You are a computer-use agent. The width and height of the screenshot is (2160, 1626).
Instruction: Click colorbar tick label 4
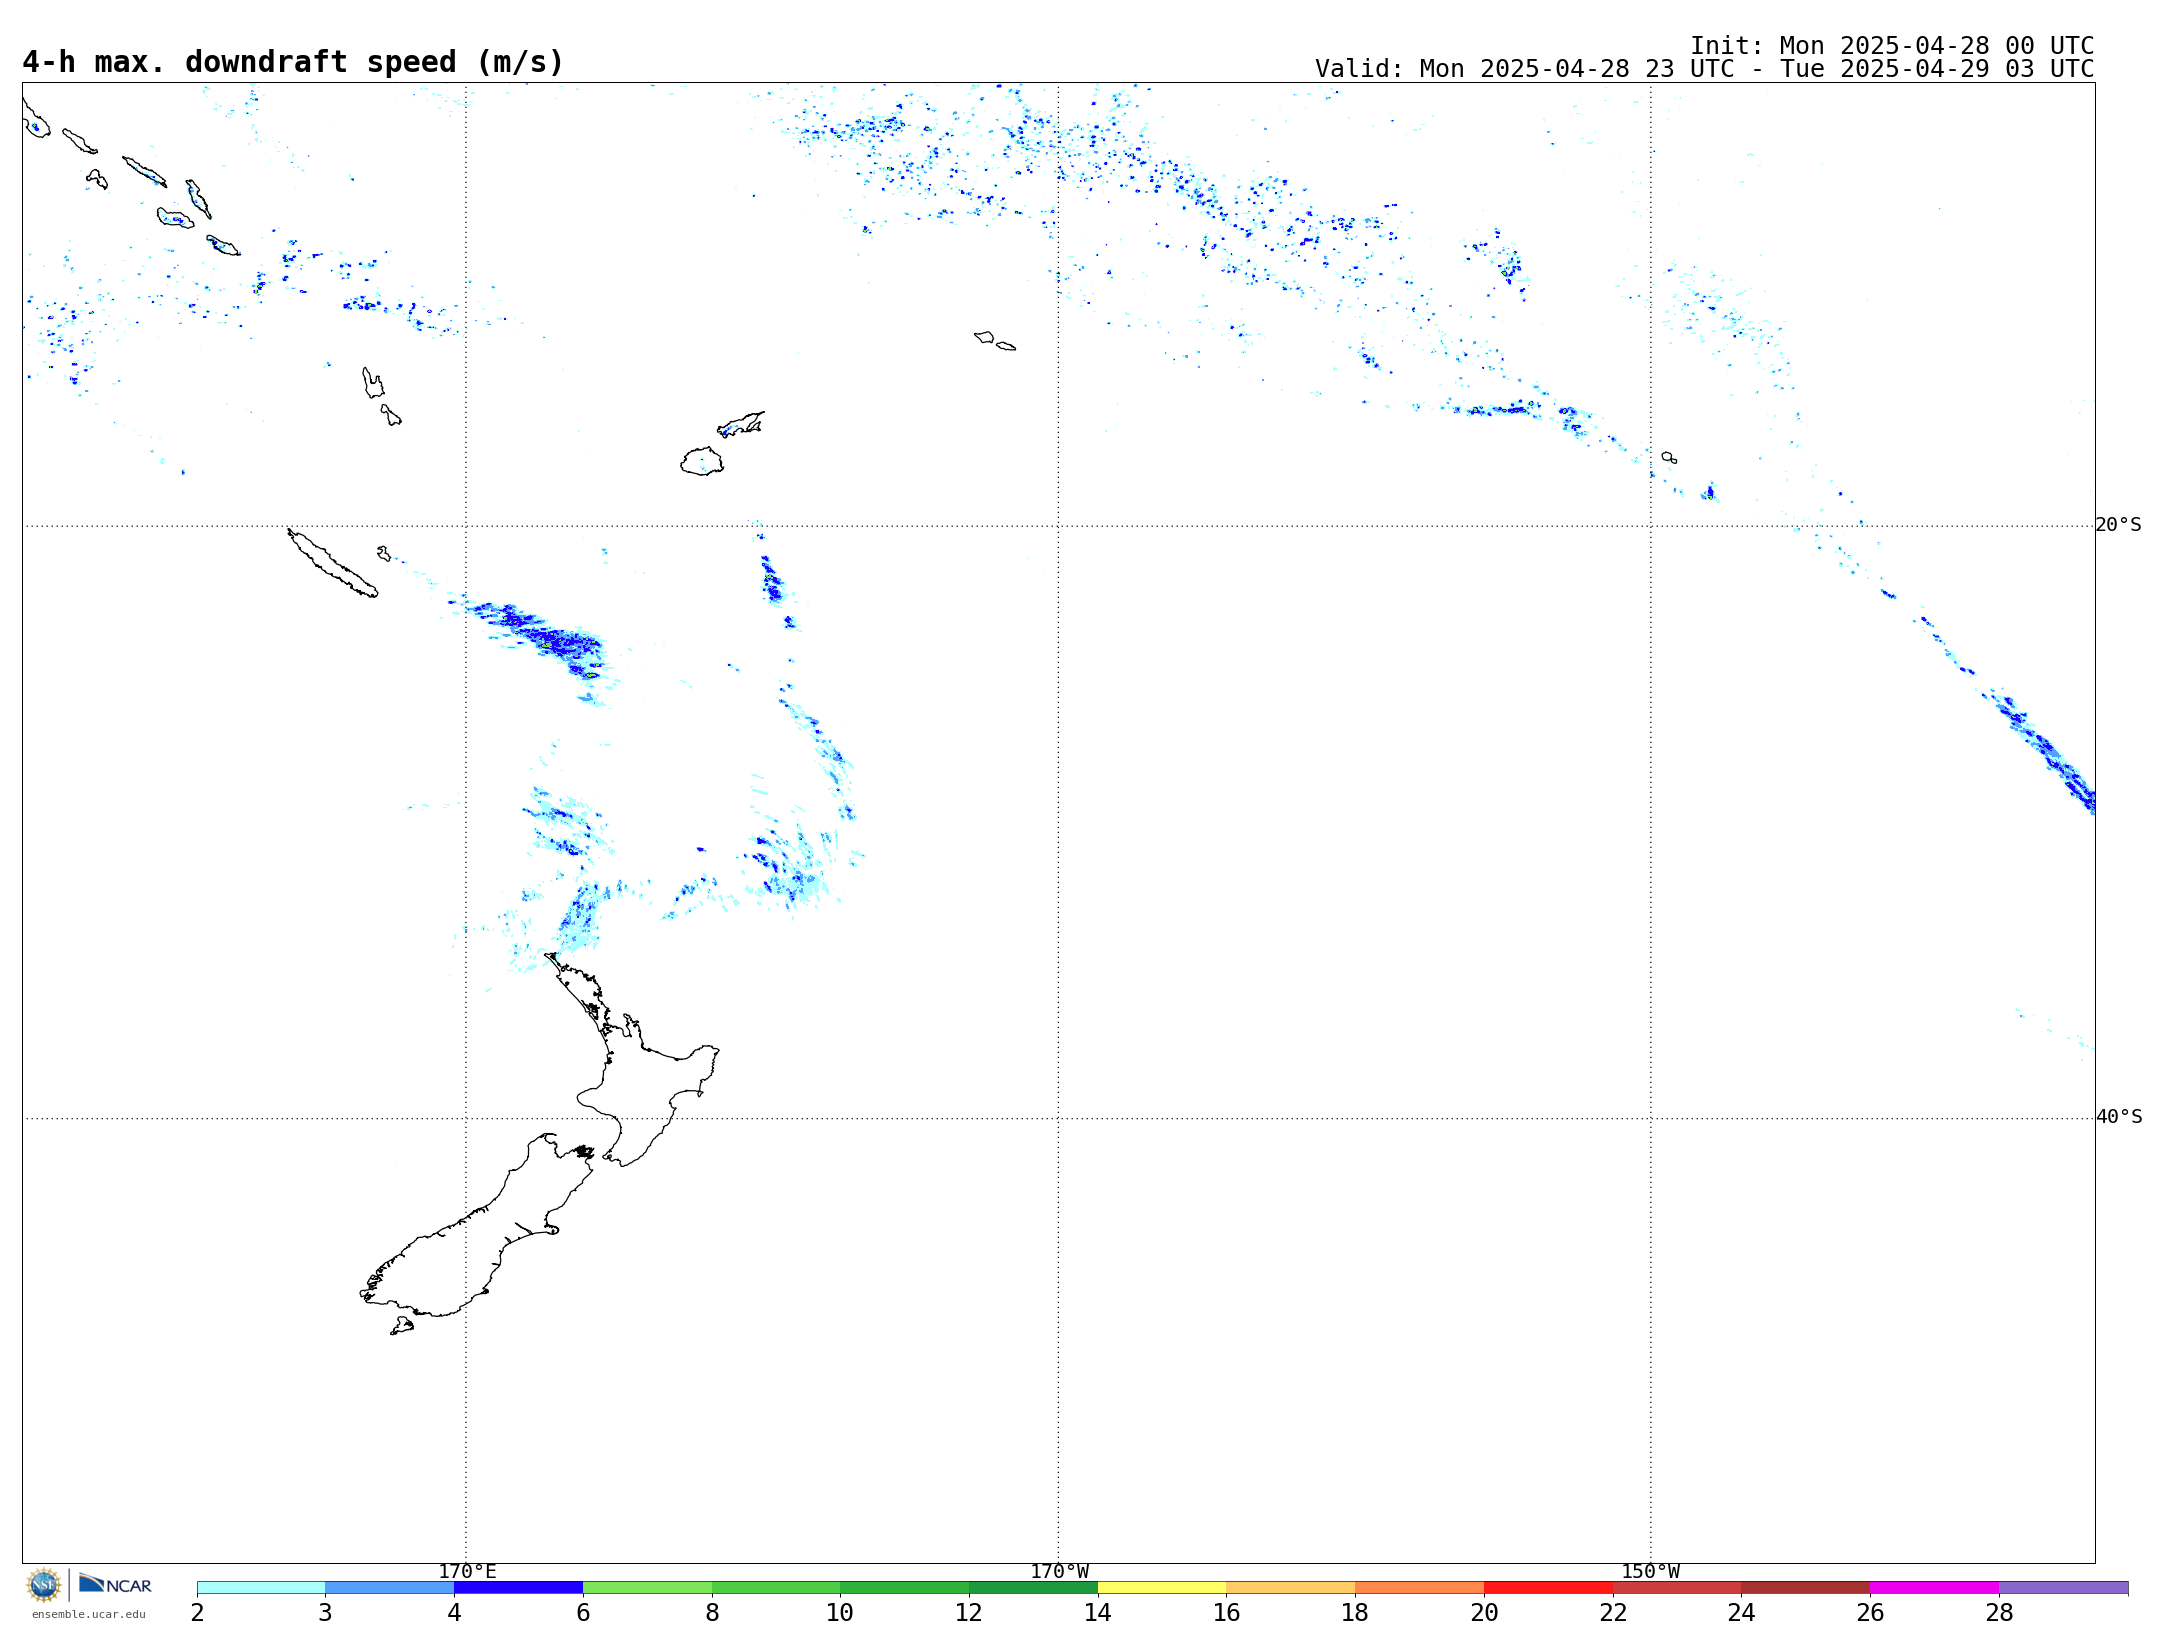click(x=454, y=1612)
